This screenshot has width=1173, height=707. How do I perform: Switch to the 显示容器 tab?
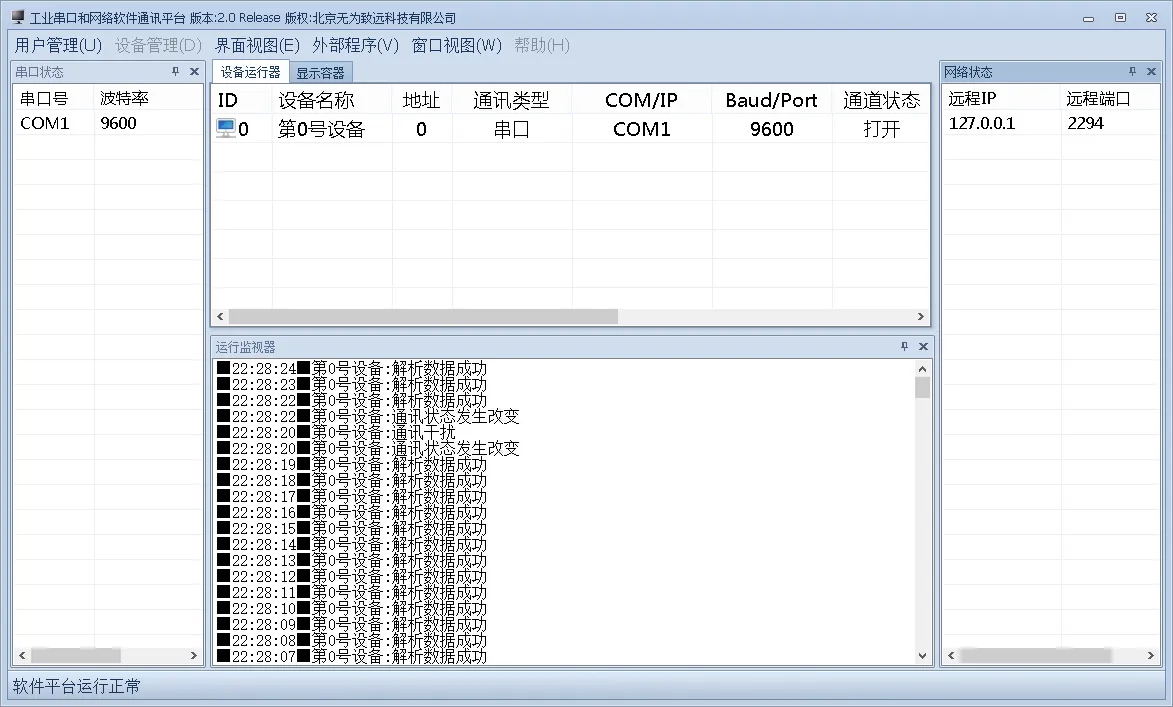pos(320,73)
